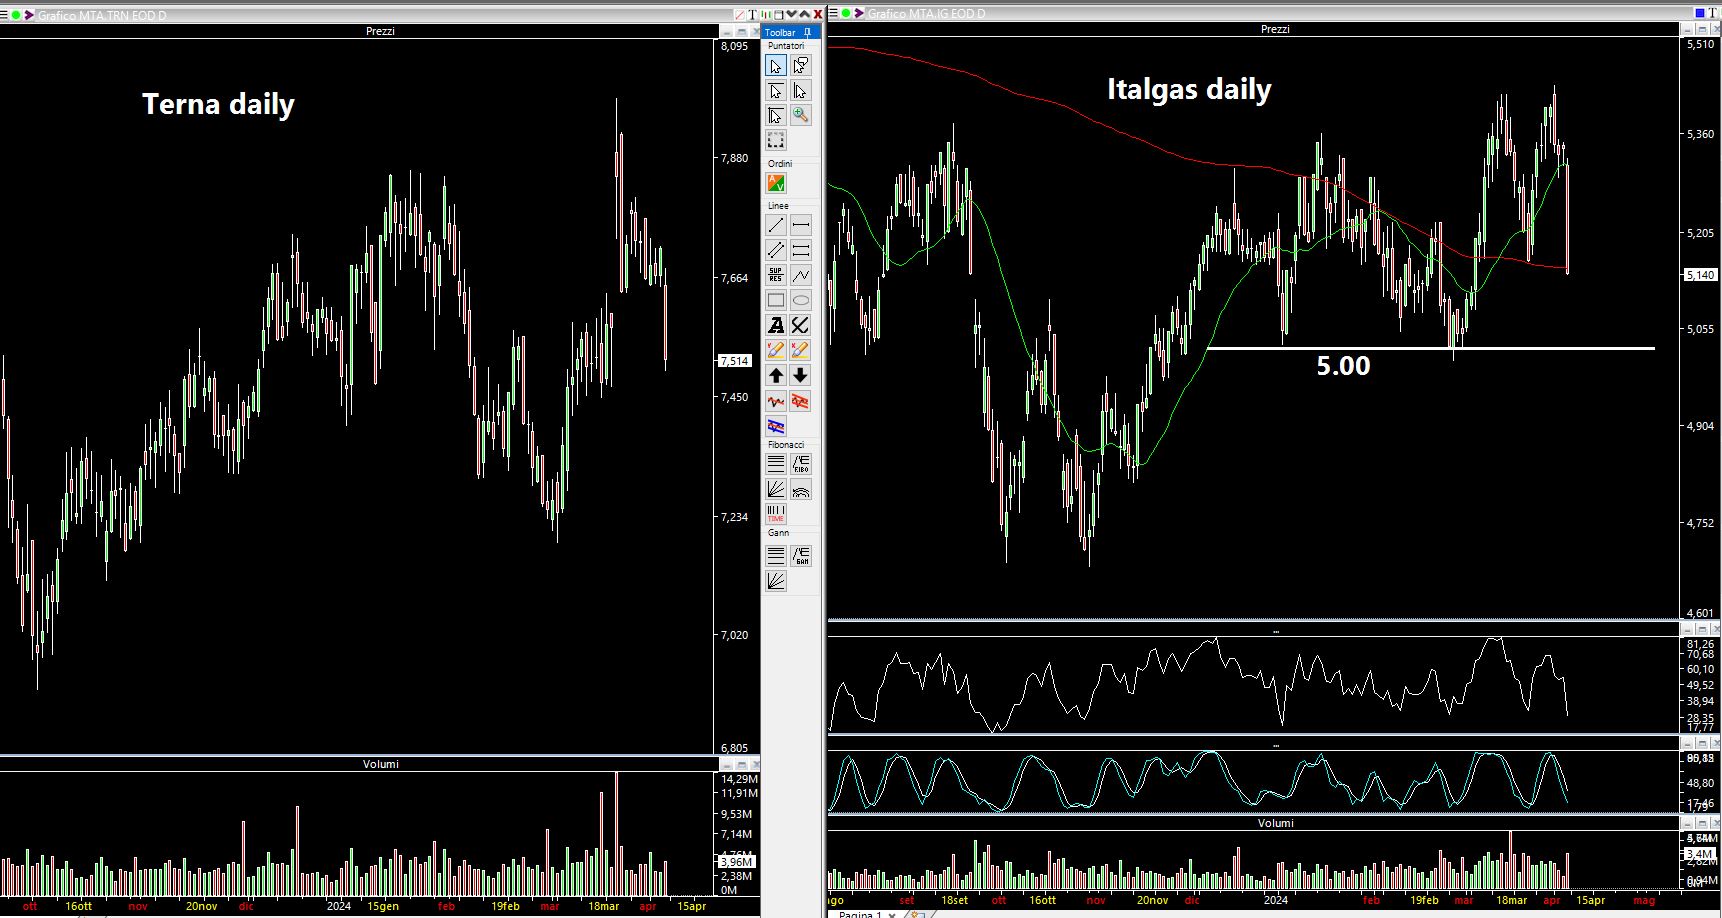The width and height of the screenshot is (1722, 918).
Task: Click the 18mar date label on Terna axis
Action: [603, 906]
